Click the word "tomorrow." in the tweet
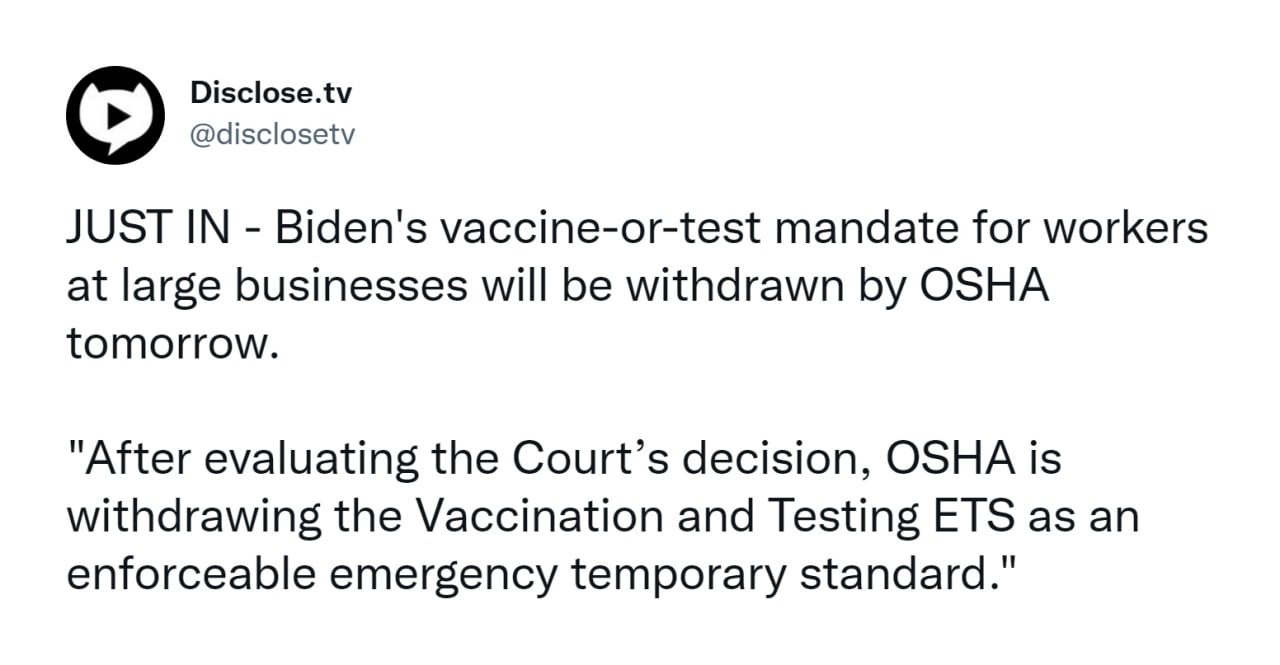This screenshot has height=665, width=1280. point(169,343)
